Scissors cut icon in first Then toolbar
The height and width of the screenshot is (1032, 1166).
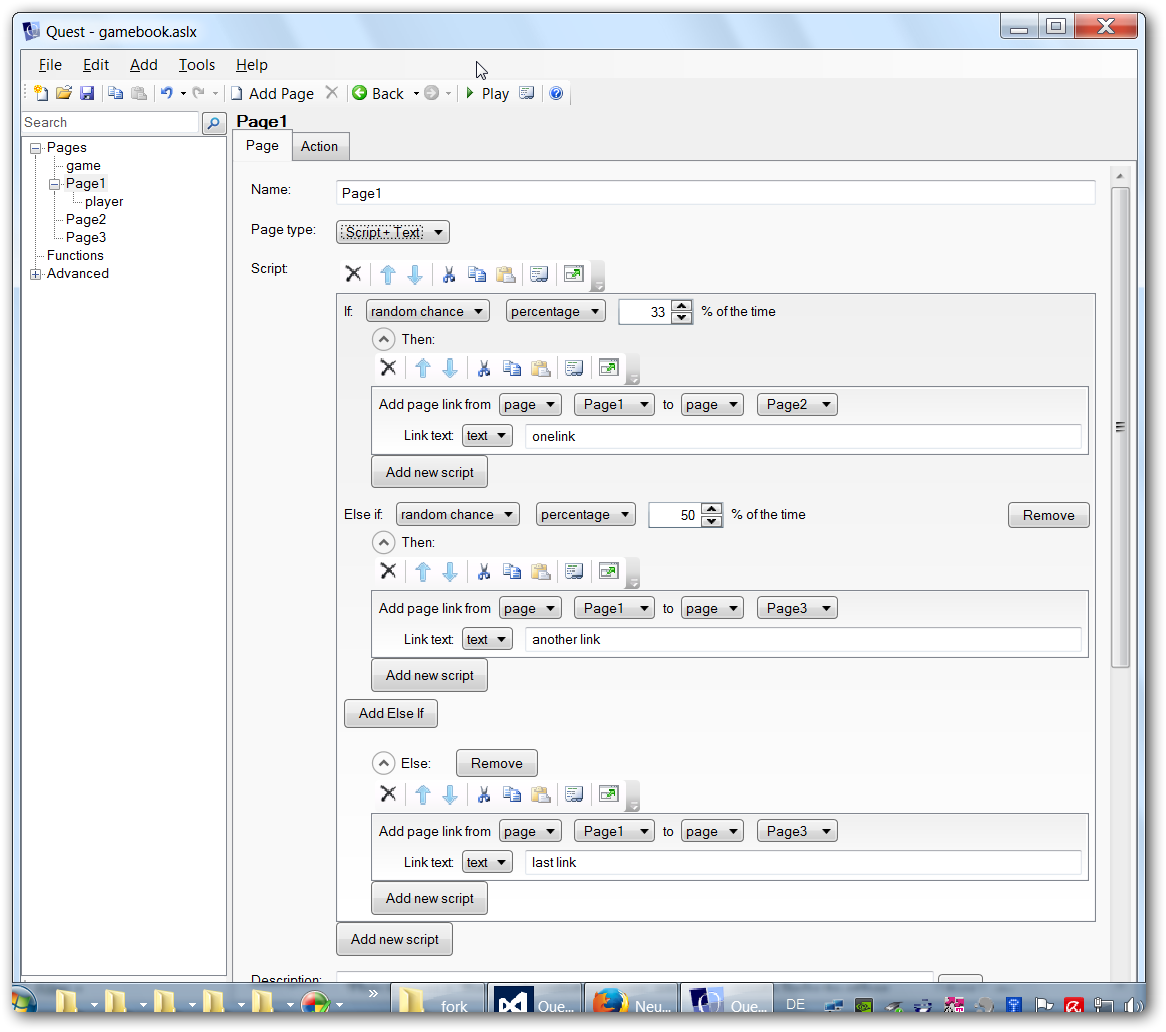(x=483, y=368)
